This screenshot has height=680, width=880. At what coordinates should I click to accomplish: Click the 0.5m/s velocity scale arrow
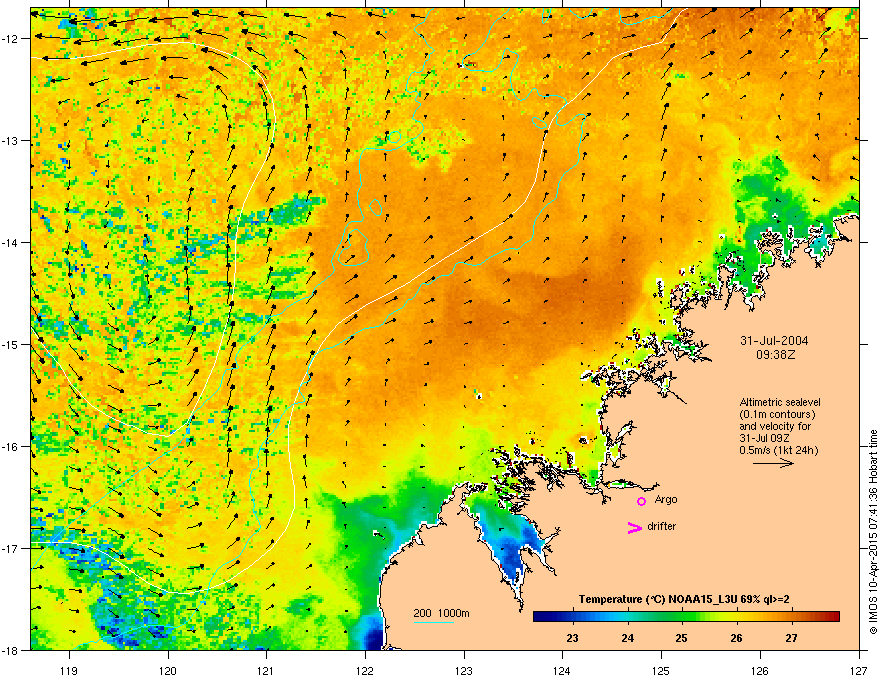773,463
